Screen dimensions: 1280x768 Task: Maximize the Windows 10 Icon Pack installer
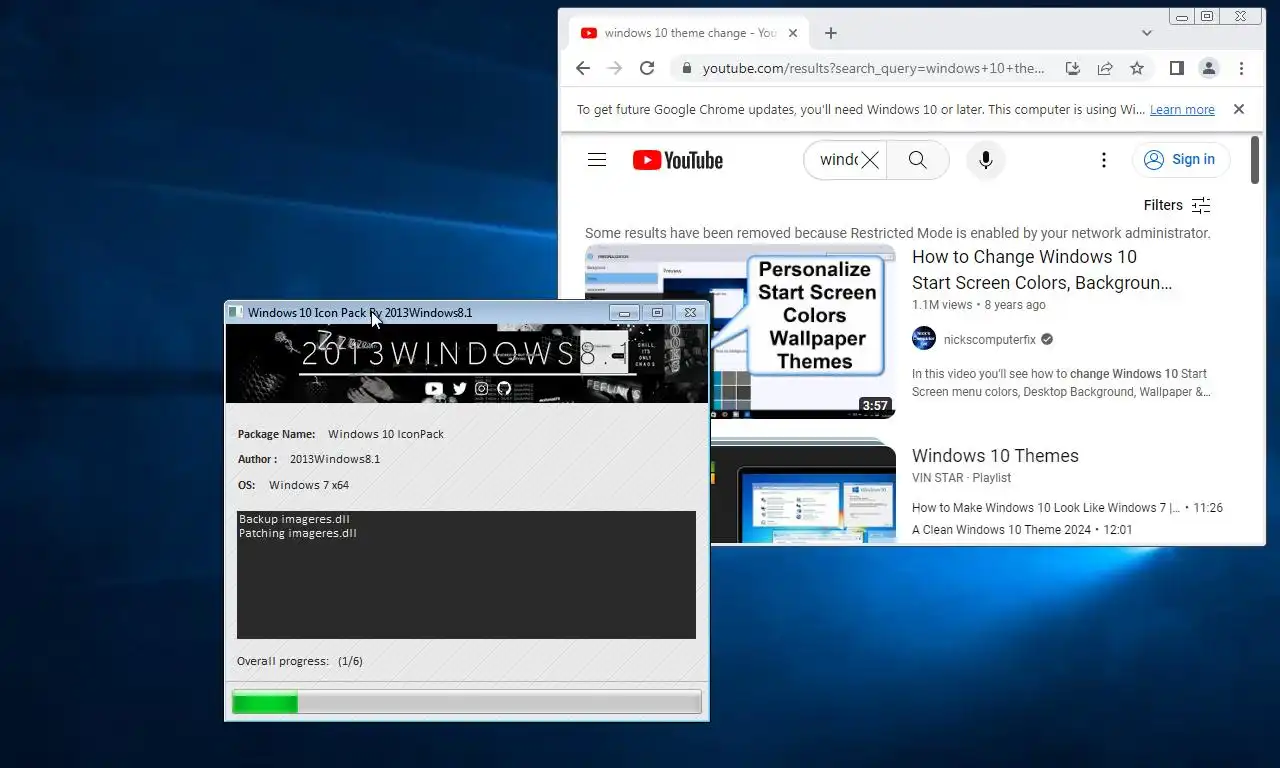click(657, 313)
